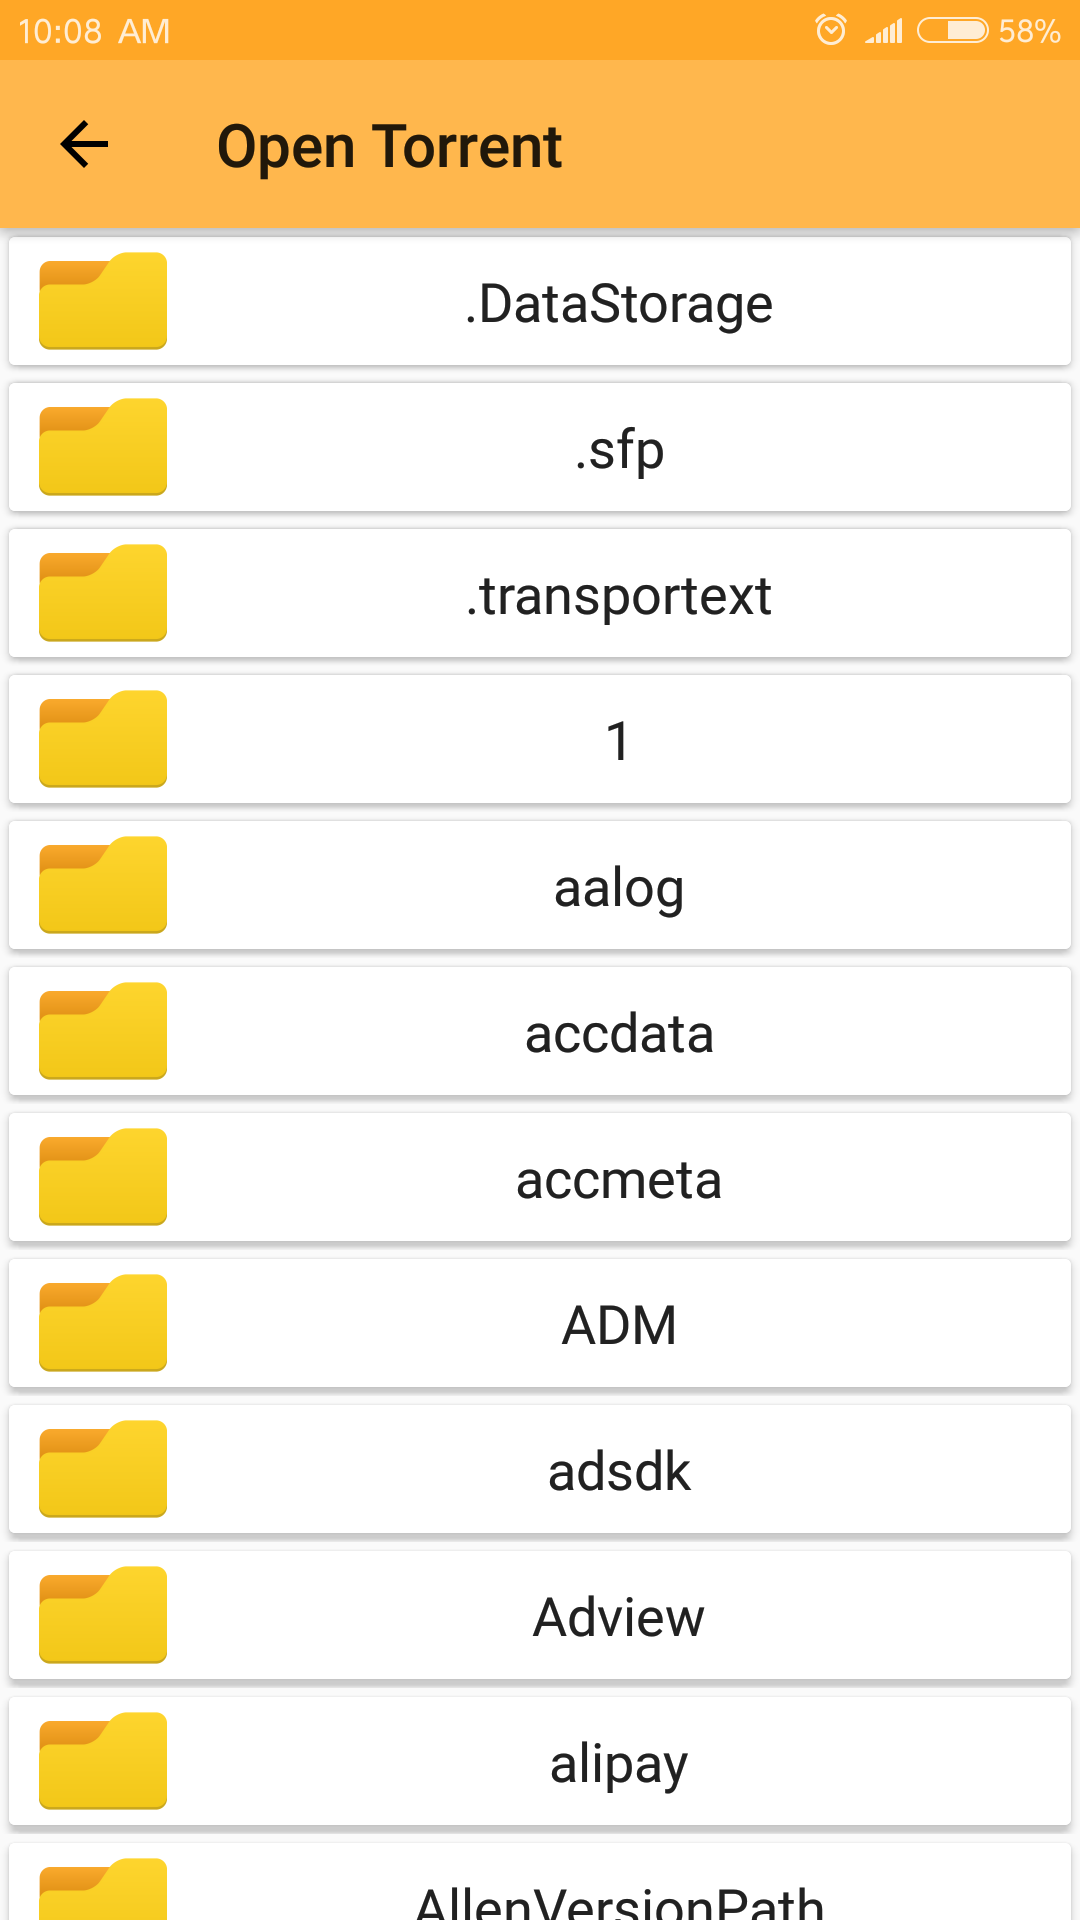Tap the folder icon next to ADM
This screenshot has height=1920, width=1080.
[103, 1323]
